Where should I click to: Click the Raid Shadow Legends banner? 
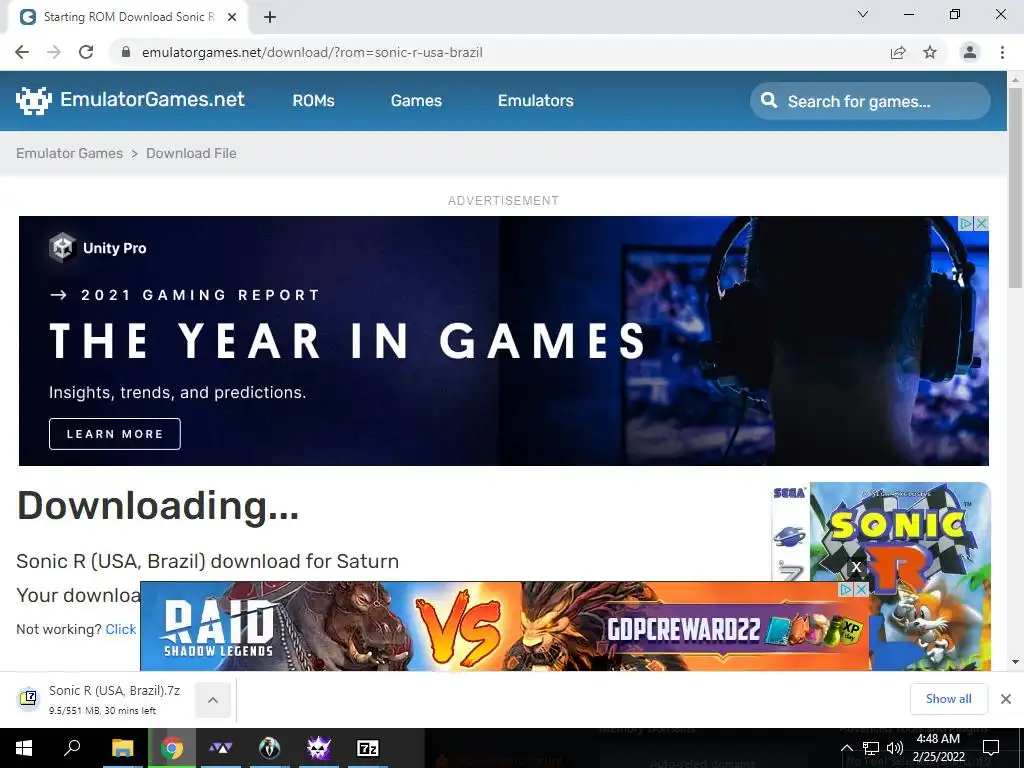(504, 626)
